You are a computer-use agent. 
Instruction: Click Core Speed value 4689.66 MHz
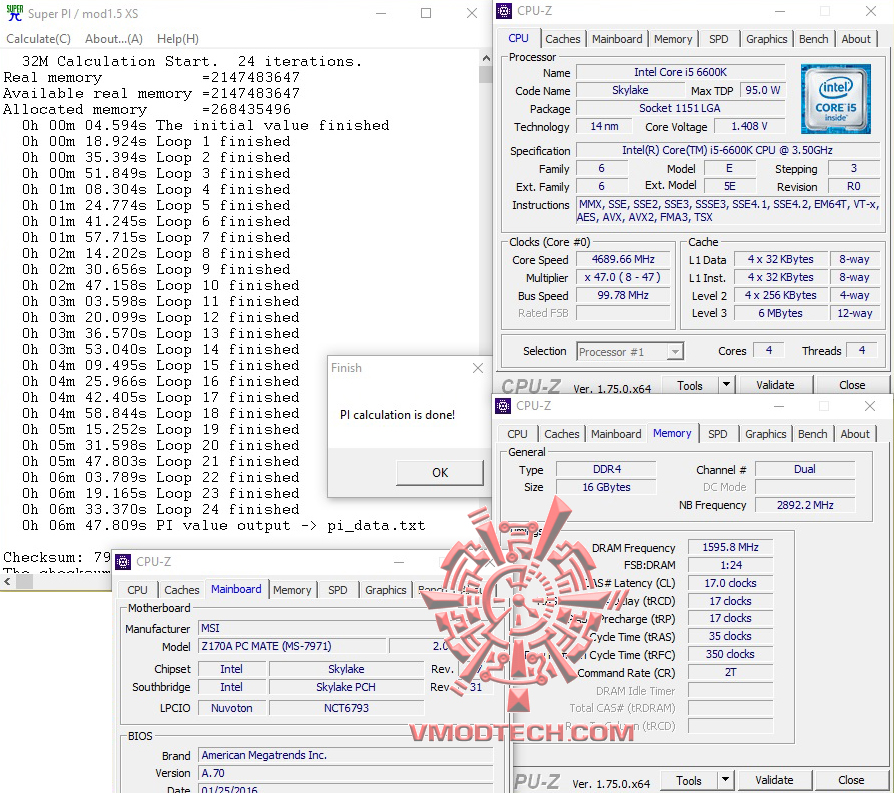pyautogui.click(x=623, y=259)
